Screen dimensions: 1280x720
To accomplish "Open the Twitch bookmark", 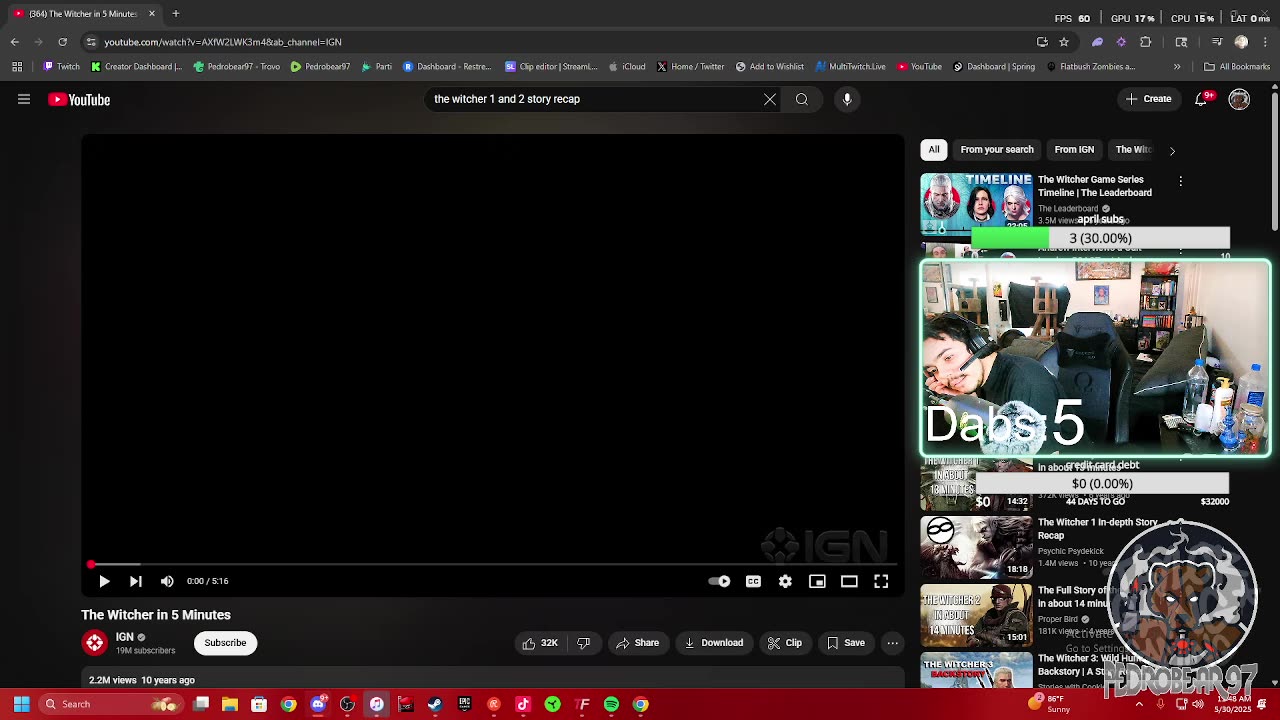I will click(x=62, y=67).
